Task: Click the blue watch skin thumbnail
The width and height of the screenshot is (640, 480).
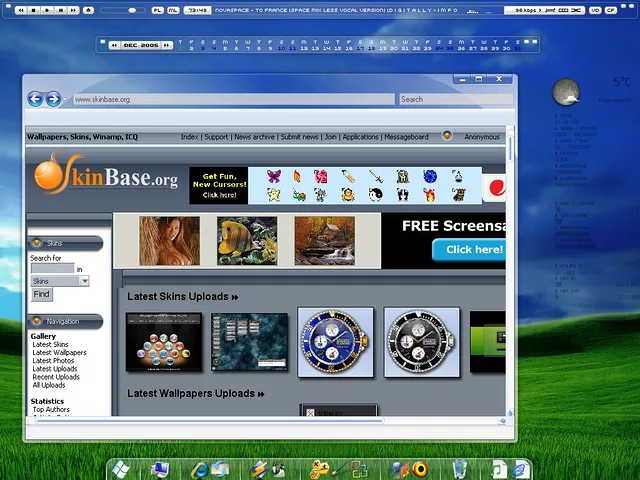Action: (335, 342)
